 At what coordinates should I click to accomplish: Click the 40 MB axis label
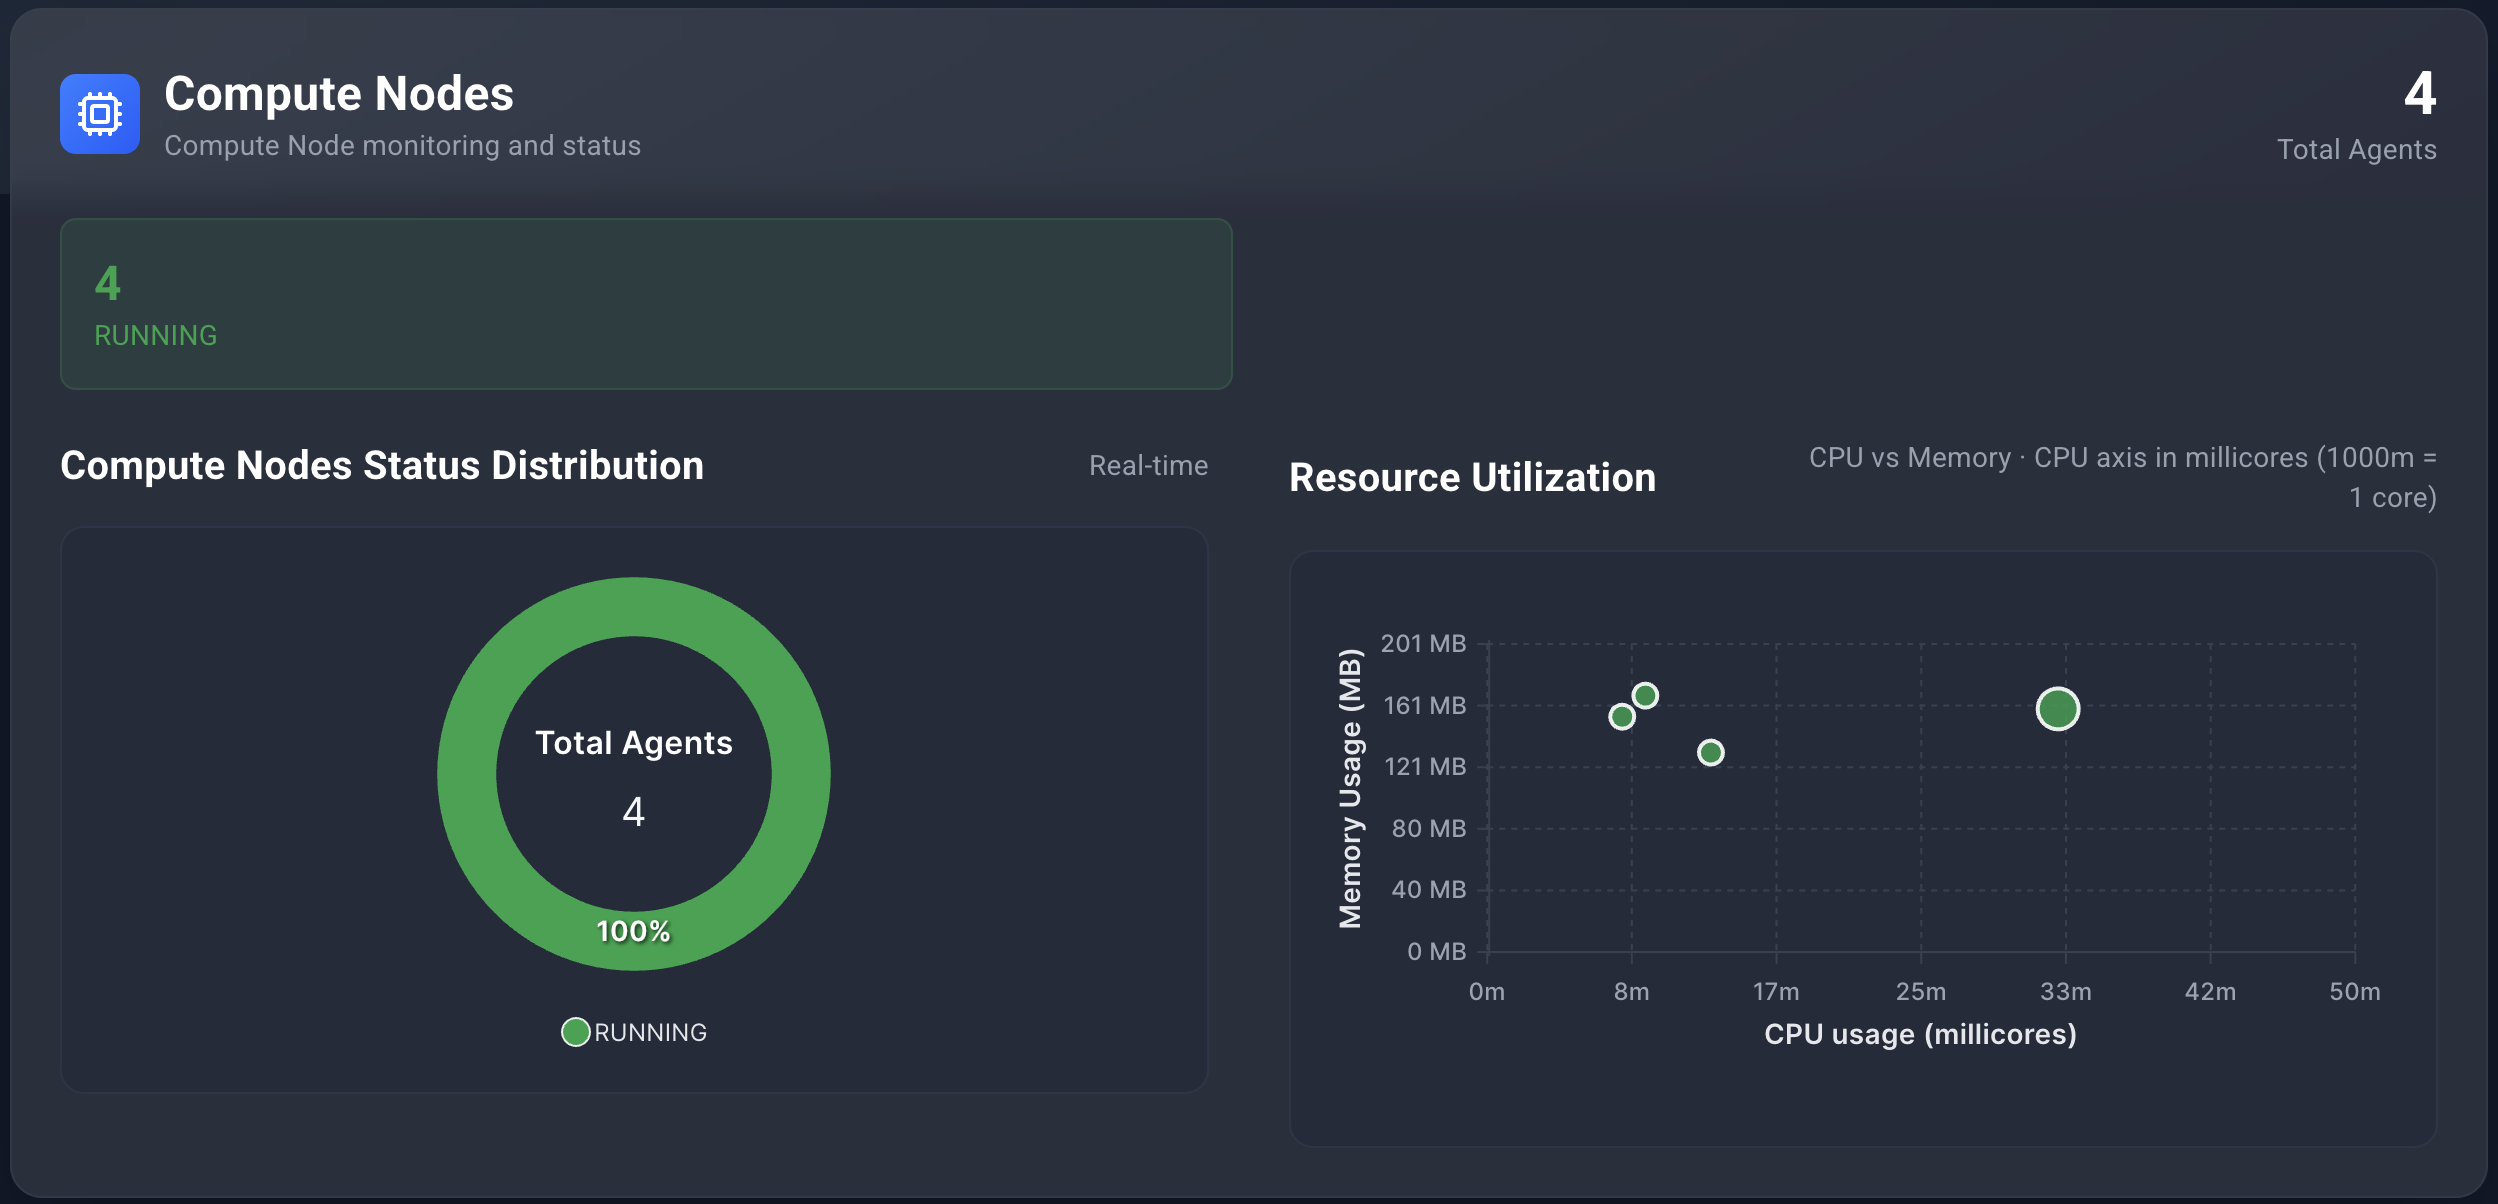(1429, 889)
